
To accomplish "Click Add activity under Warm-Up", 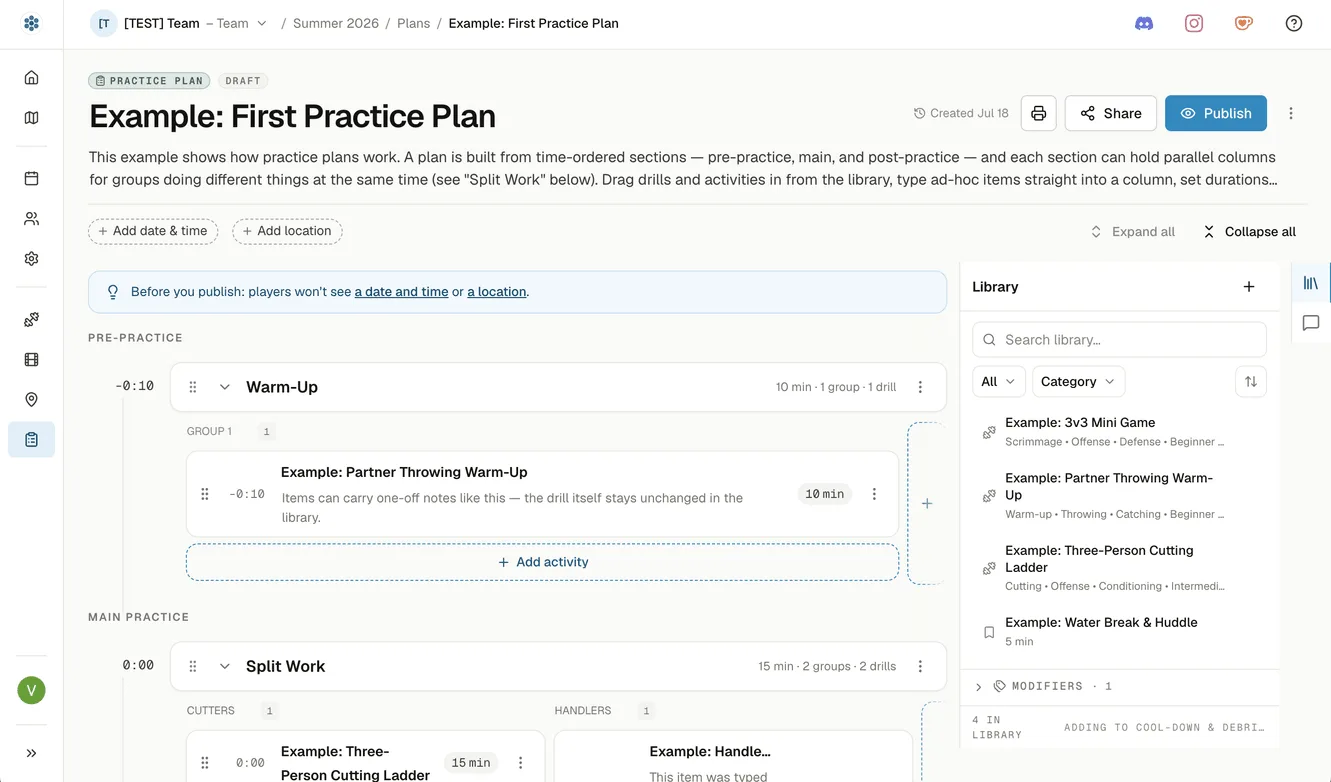I will tap(543, 562).
